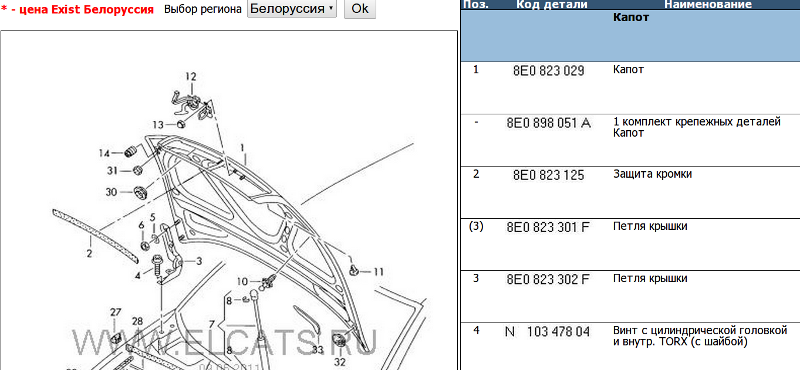Open the region dropdown showing Белоруссия
800x370 pixels.
point(292,9)
